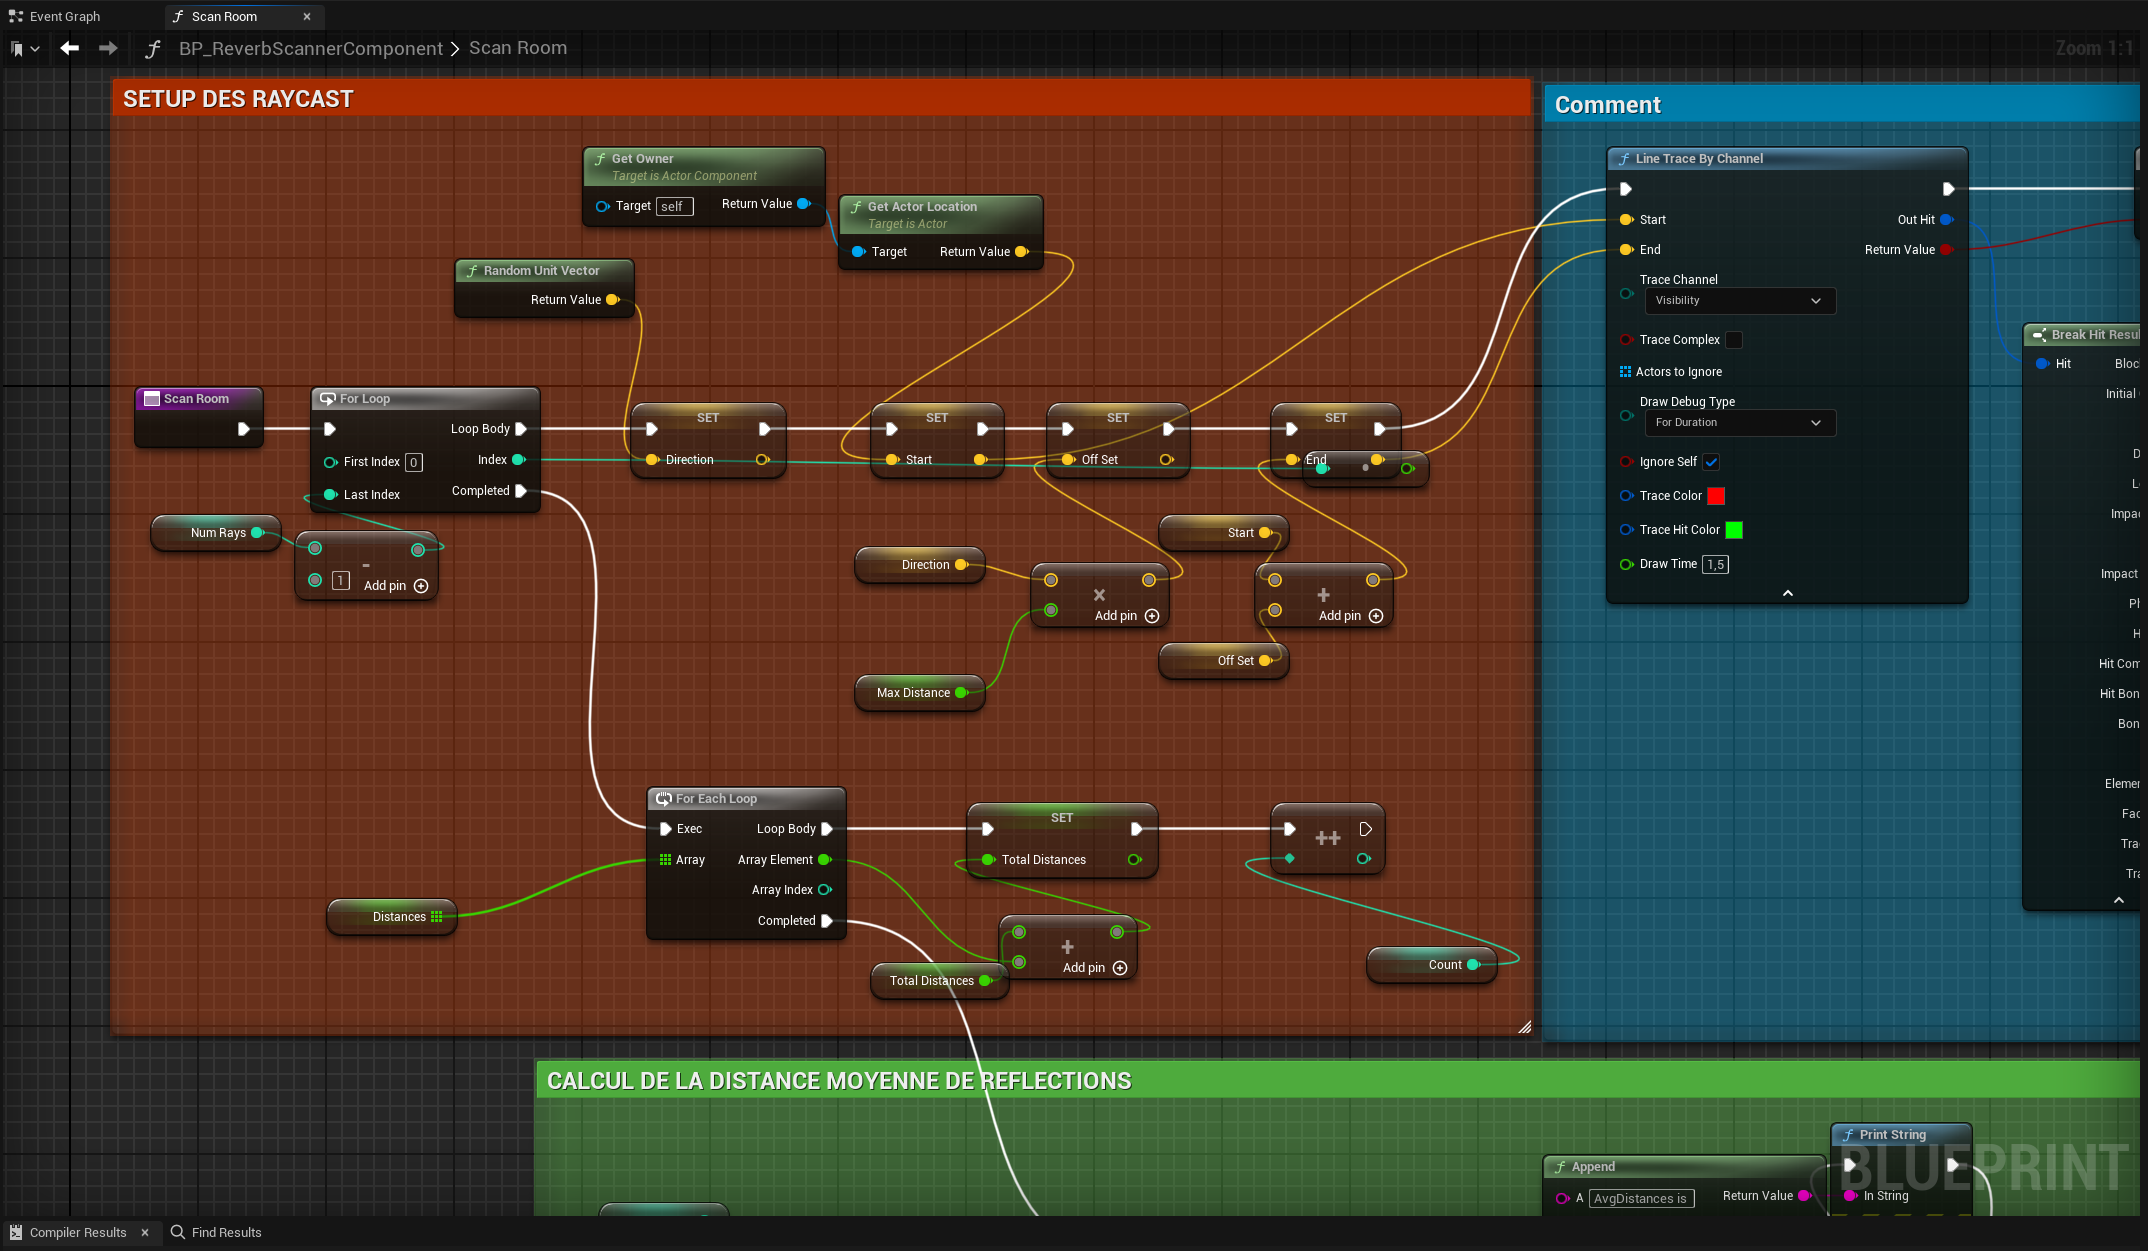Click Actors to Ignore array pin icon
The image size is (2148, 1251).
(1625, 372)
